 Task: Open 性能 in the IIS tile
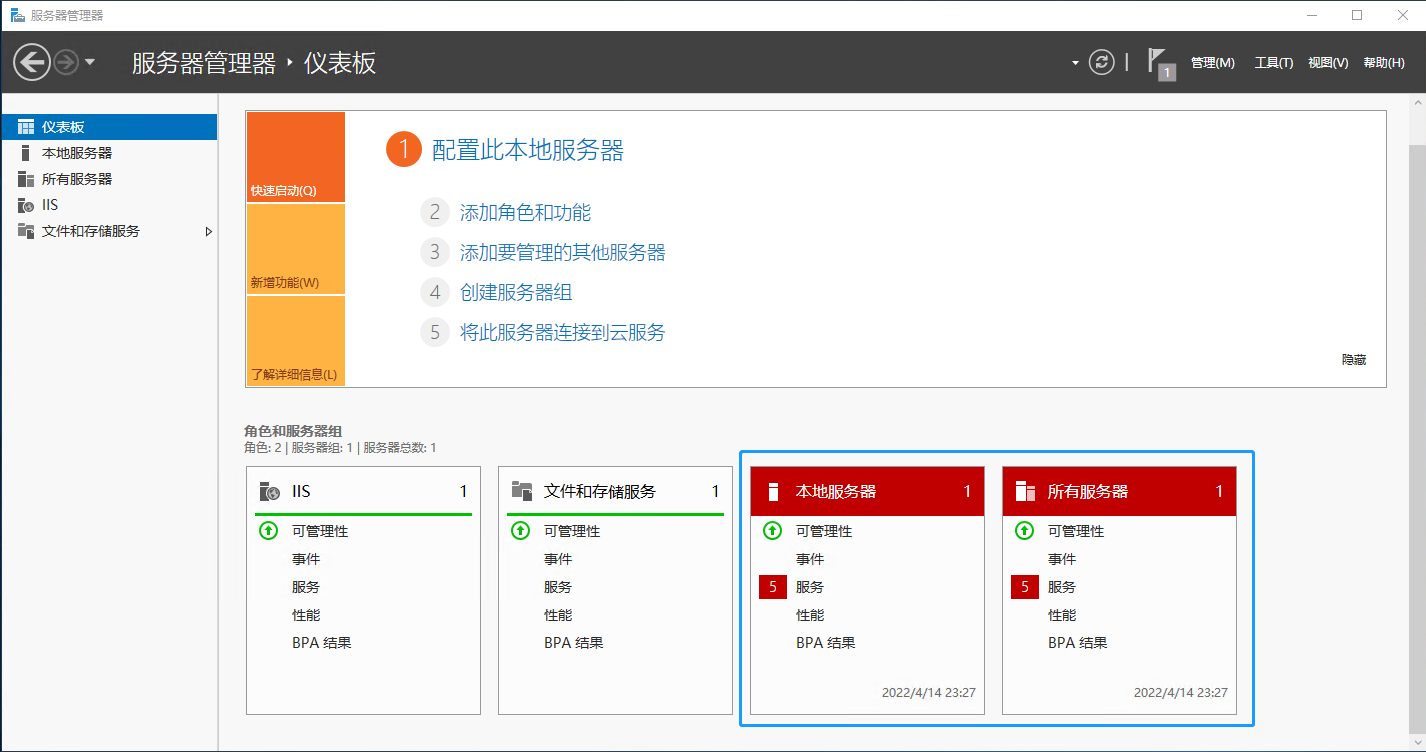point(306,615)
